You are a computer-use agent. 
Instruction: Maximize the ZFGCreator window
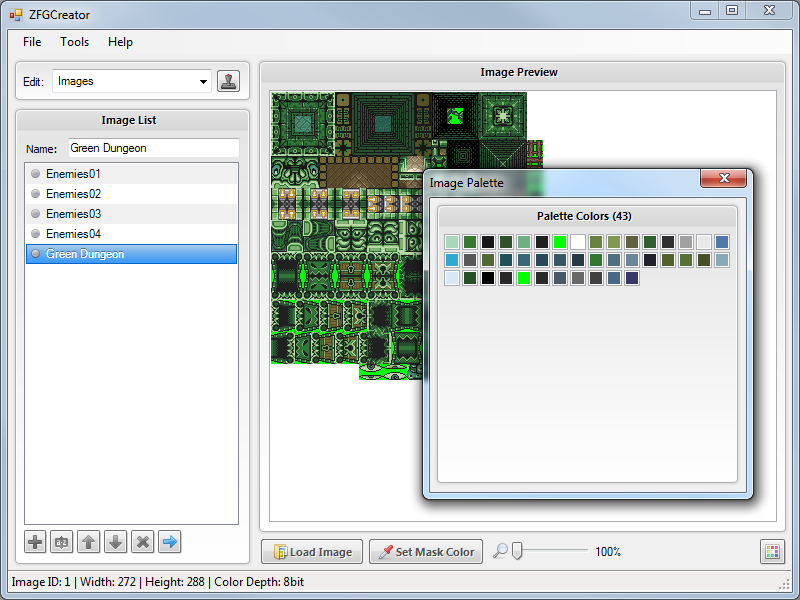[732, 11]
